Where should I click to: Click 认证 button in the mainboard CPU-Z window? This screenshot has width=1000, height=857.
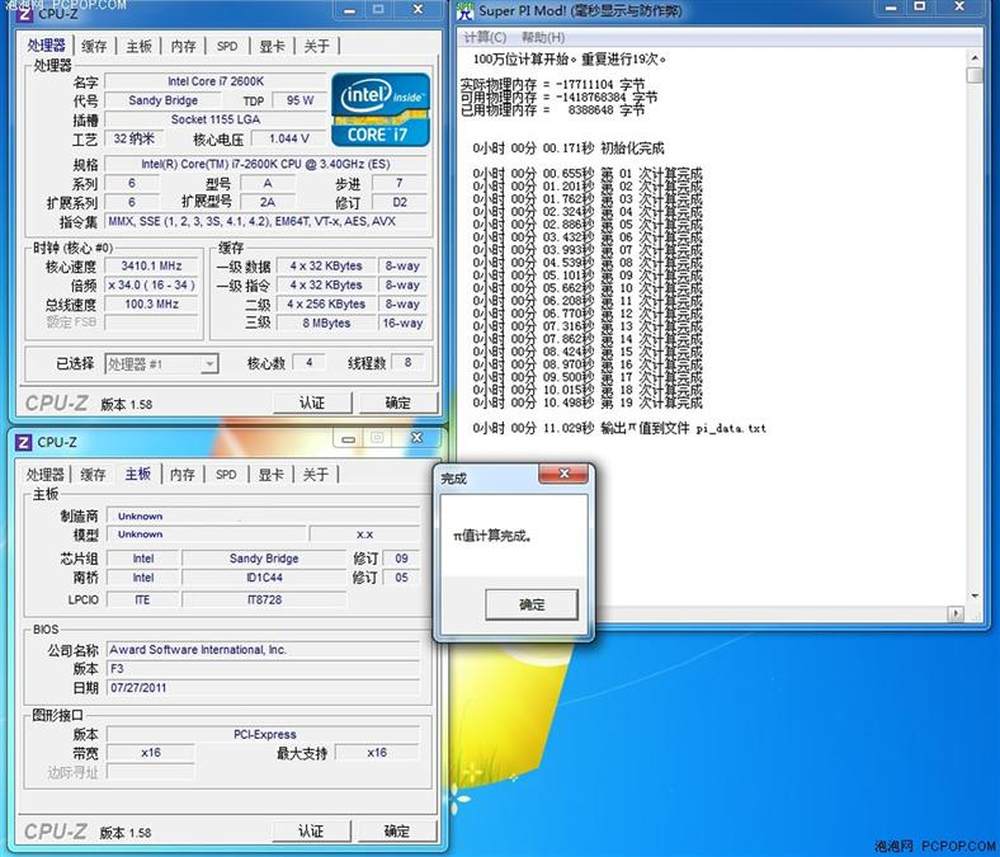coord(311,831)
